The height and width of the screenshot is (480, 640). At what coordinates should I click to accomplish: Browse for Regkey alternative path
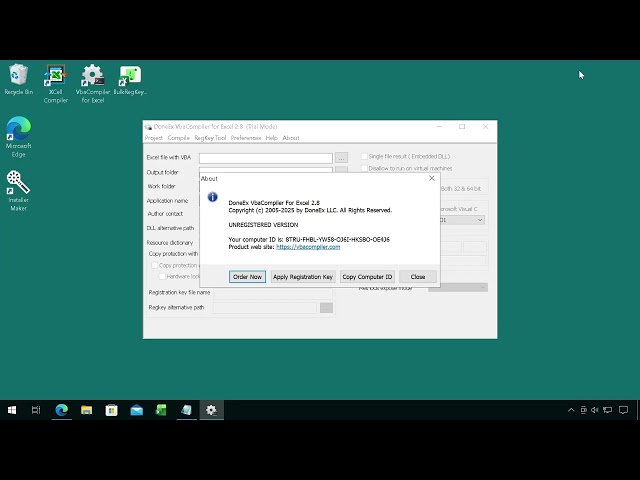[326, 308]
